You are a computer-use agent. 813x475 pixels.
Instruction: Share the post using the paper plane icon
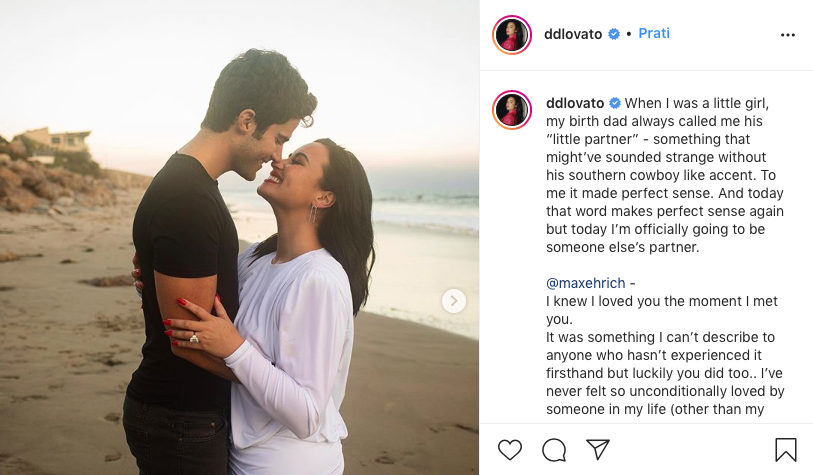point(597,449)
